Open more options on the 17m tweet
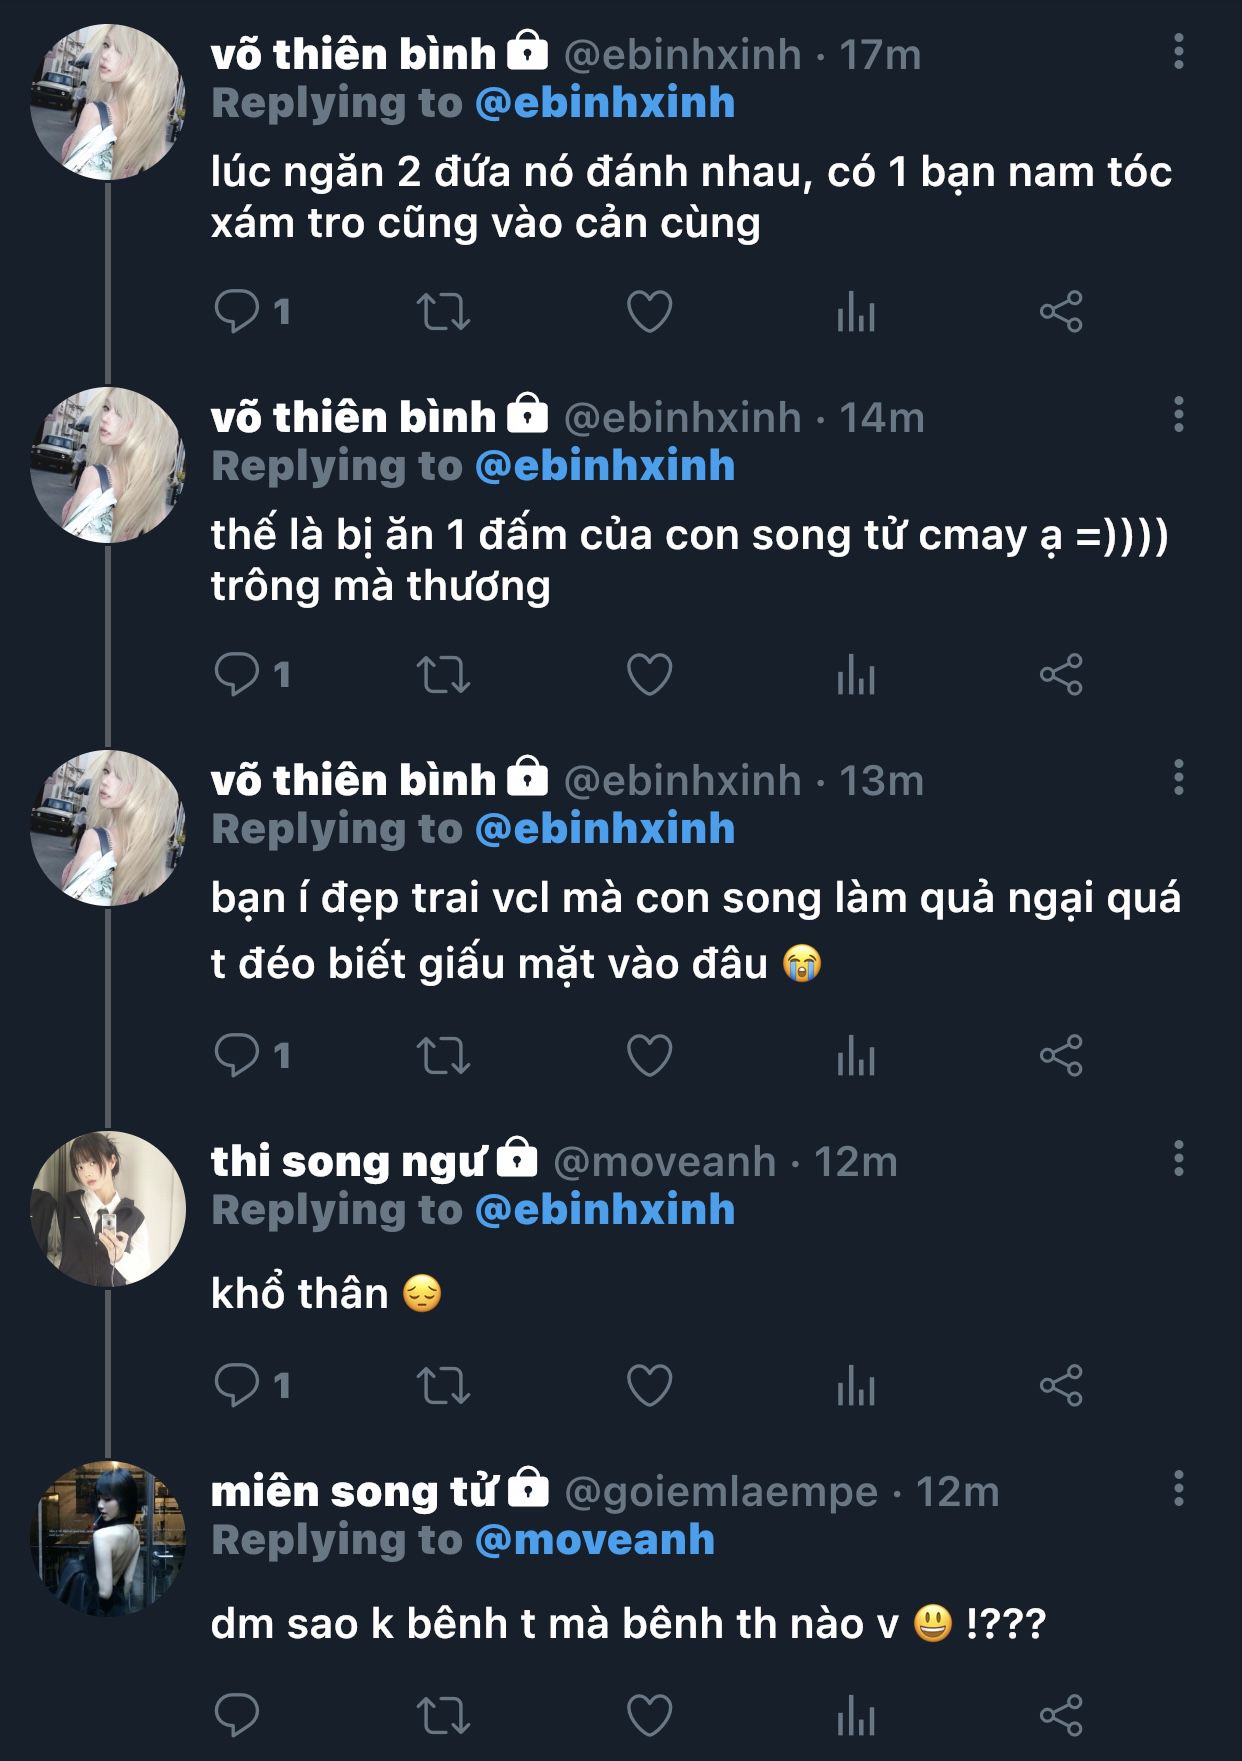 tap(1179, 52)
